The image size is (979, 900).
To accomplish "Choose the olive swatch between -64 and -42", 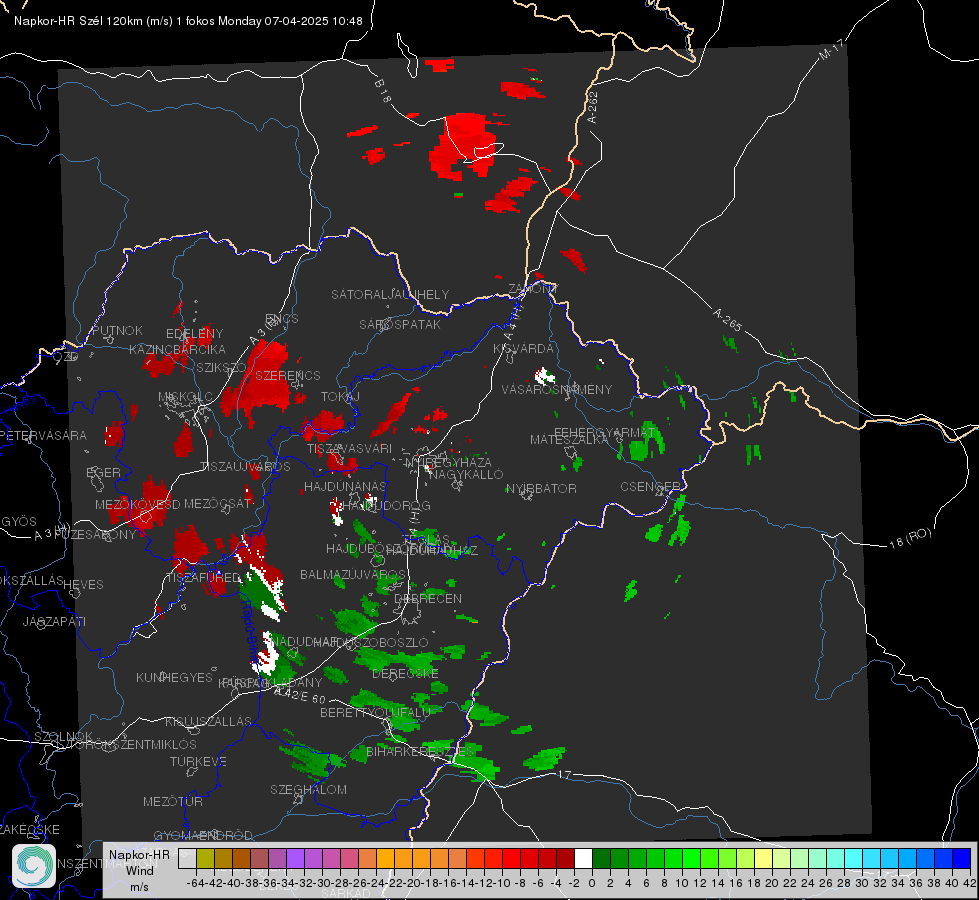I will 205,859.
